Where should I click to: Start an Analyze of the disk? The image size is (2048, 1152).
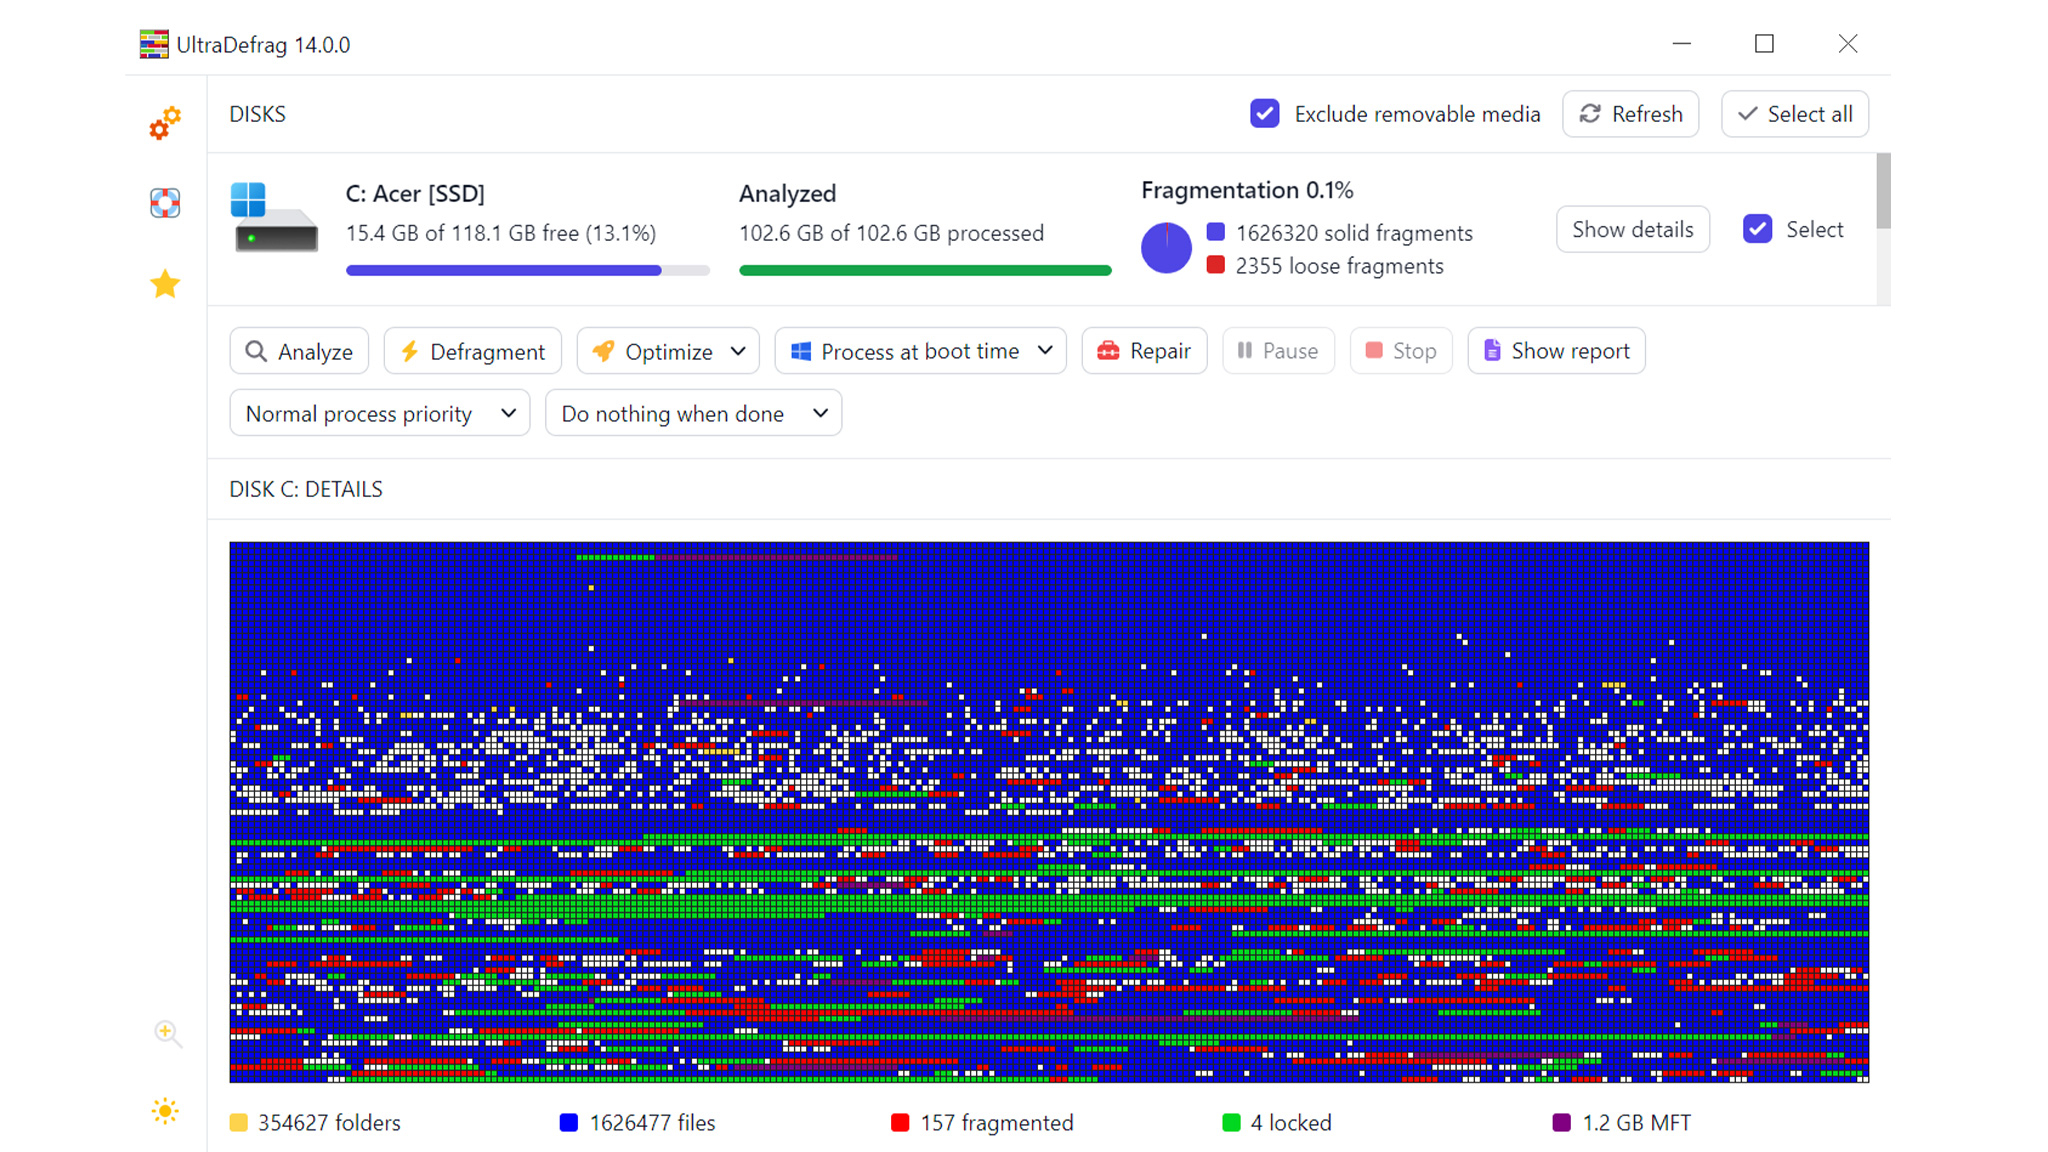(x=298, y=351)
